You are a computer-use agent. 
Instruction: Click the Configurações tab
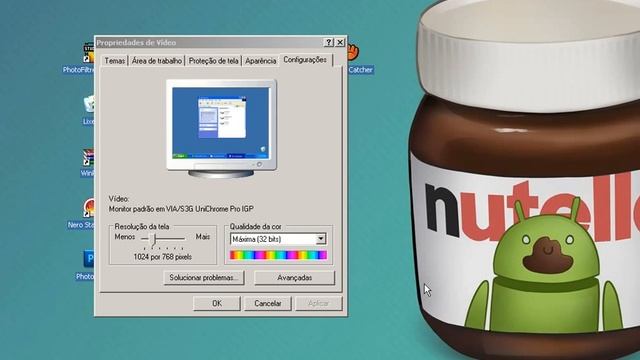point(305,60)
